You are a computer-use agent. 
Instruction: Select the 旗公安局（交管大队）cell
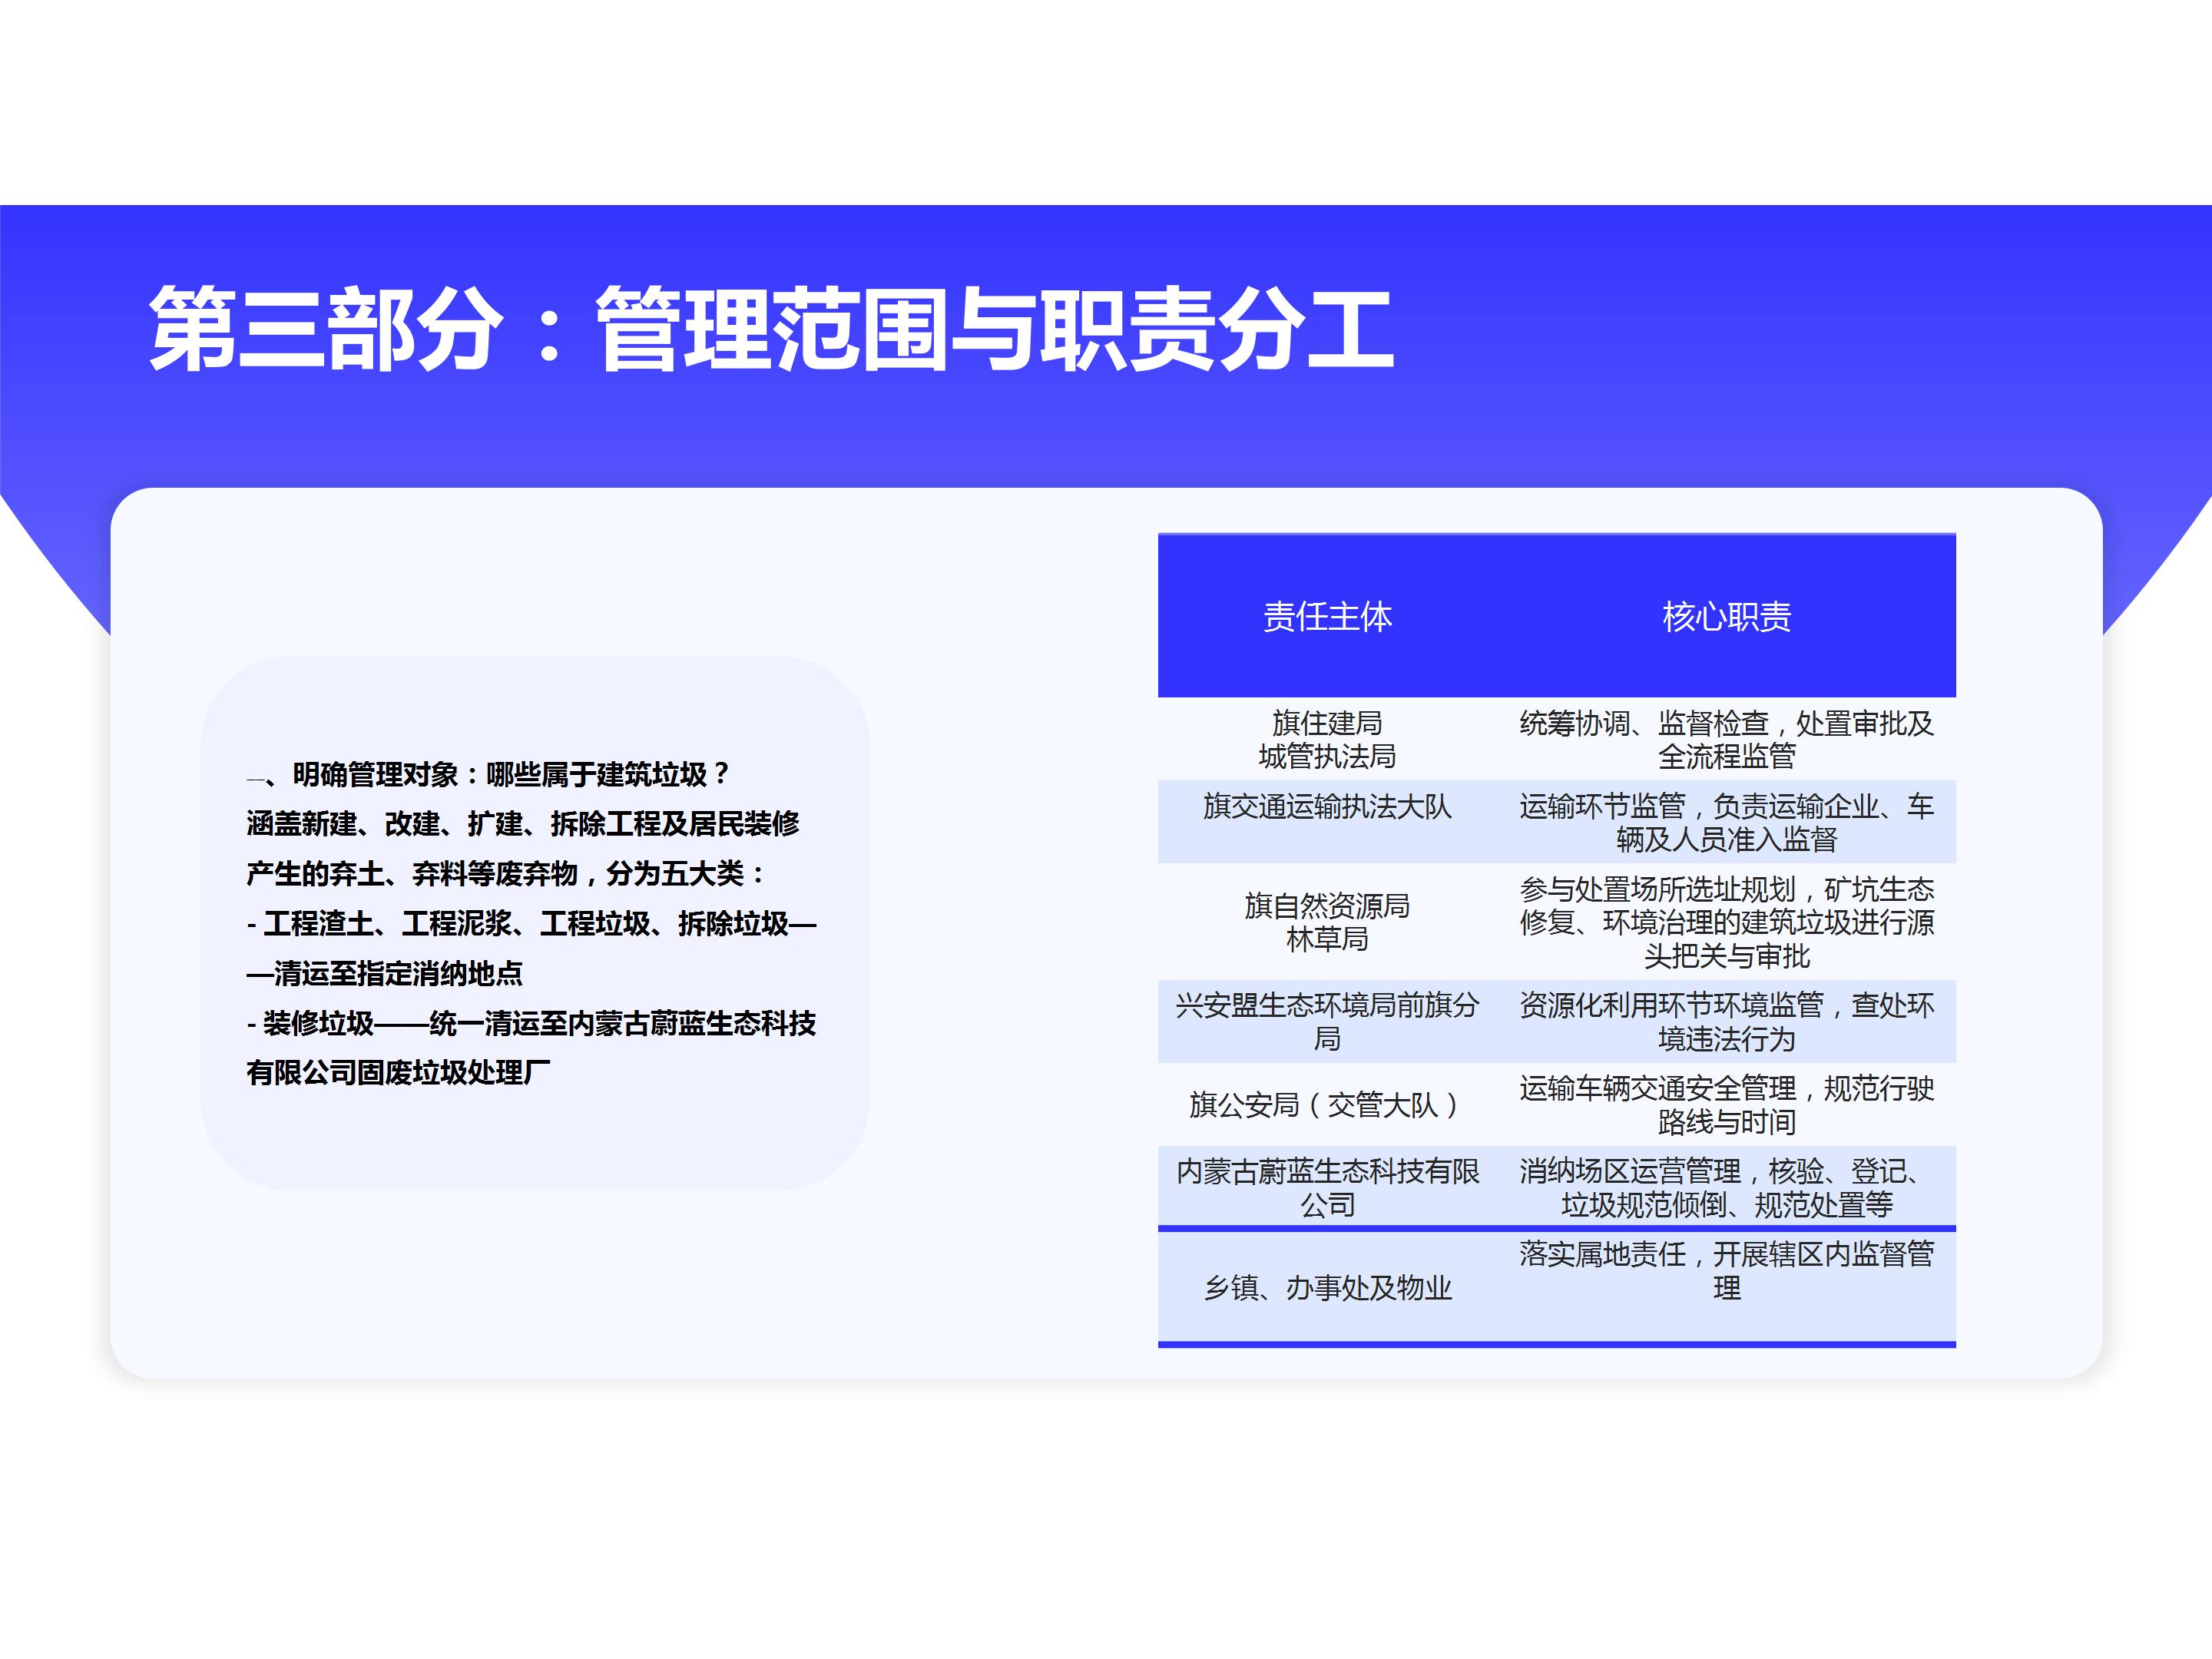[x=1326, y=1104]
